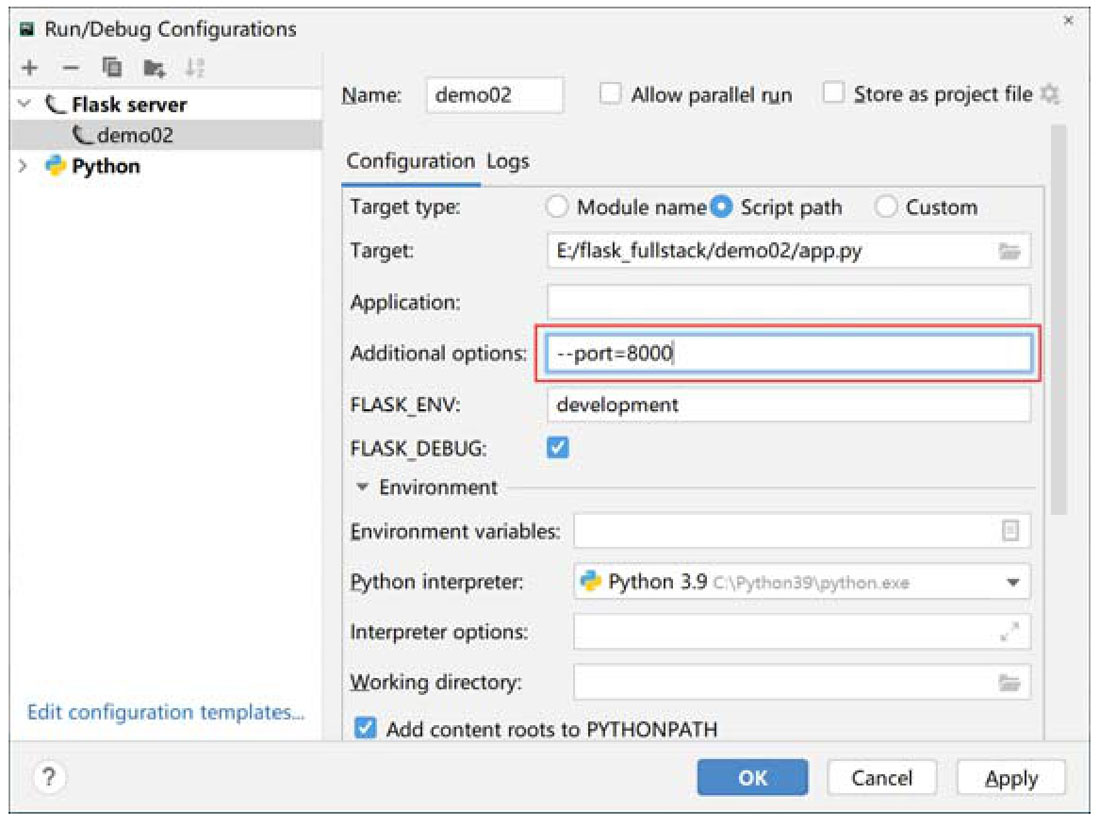Switch to the Logs tab
1100x827 pixels.
tap(508, 161)
